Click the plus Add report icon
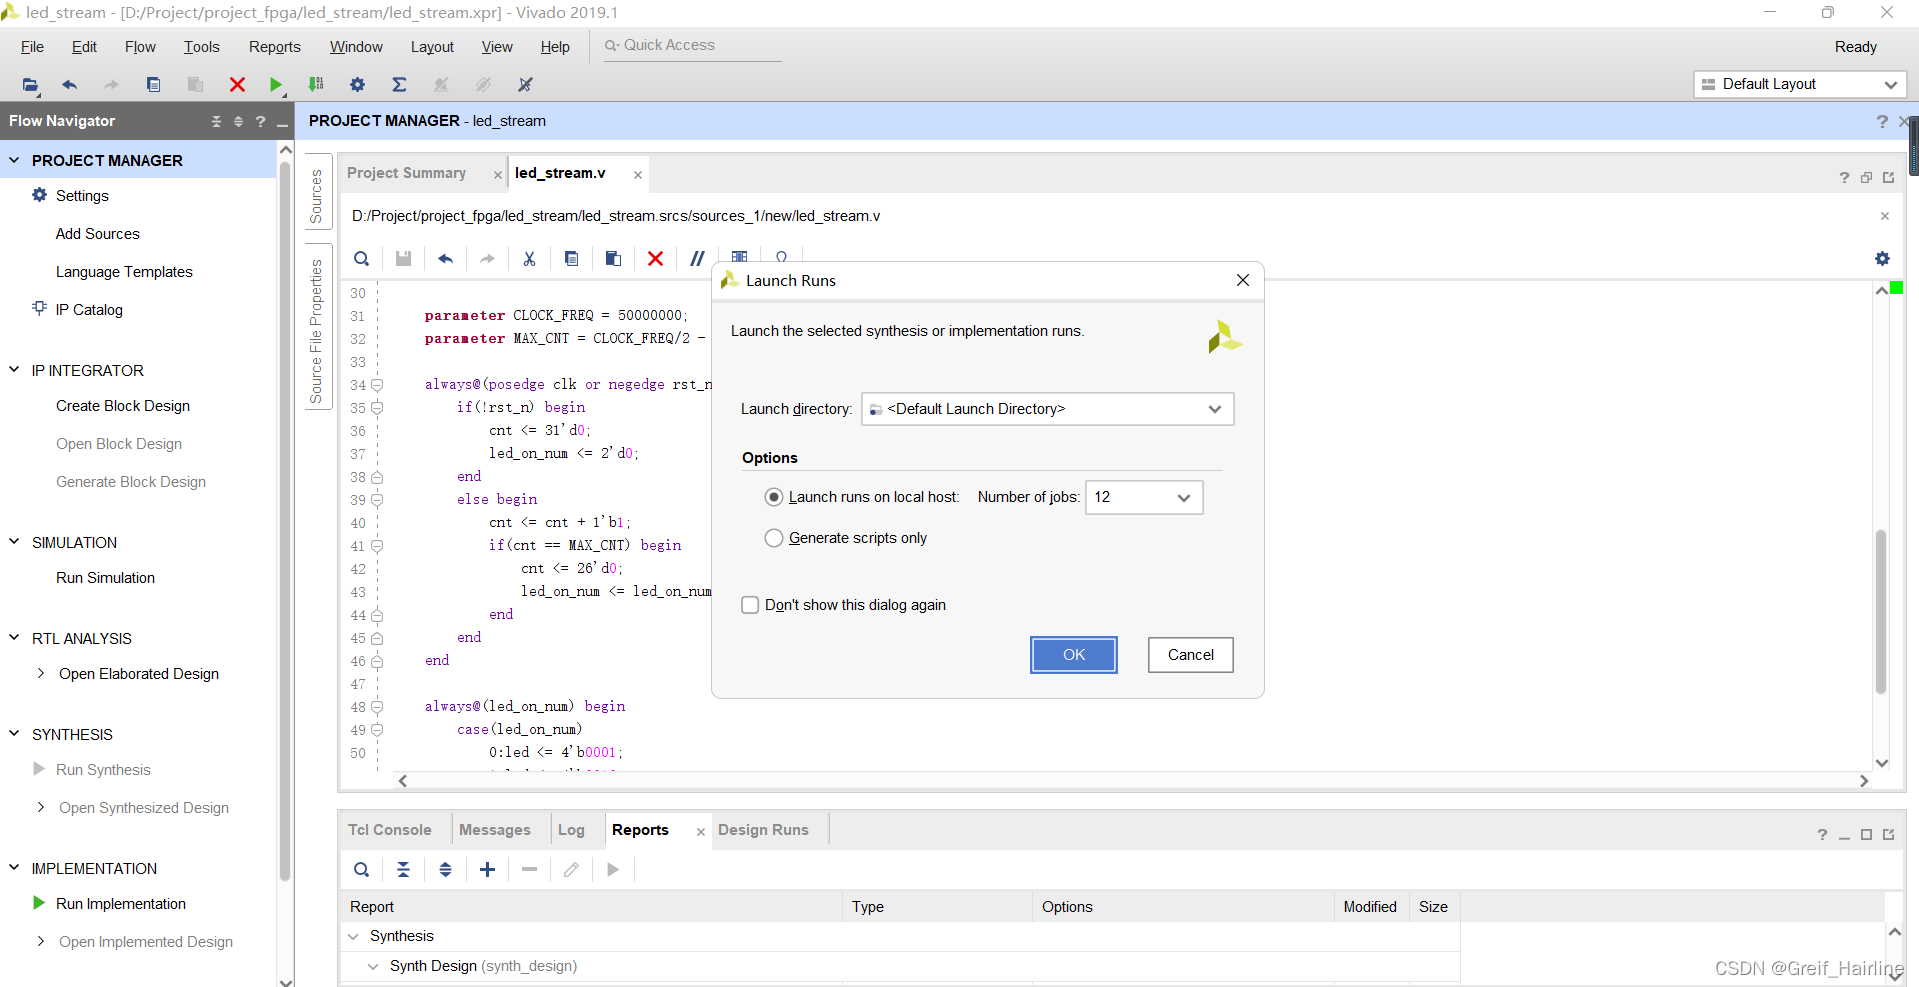This screenshot has height=987, width=1919. pyautogui.click(x=487, y=870)
